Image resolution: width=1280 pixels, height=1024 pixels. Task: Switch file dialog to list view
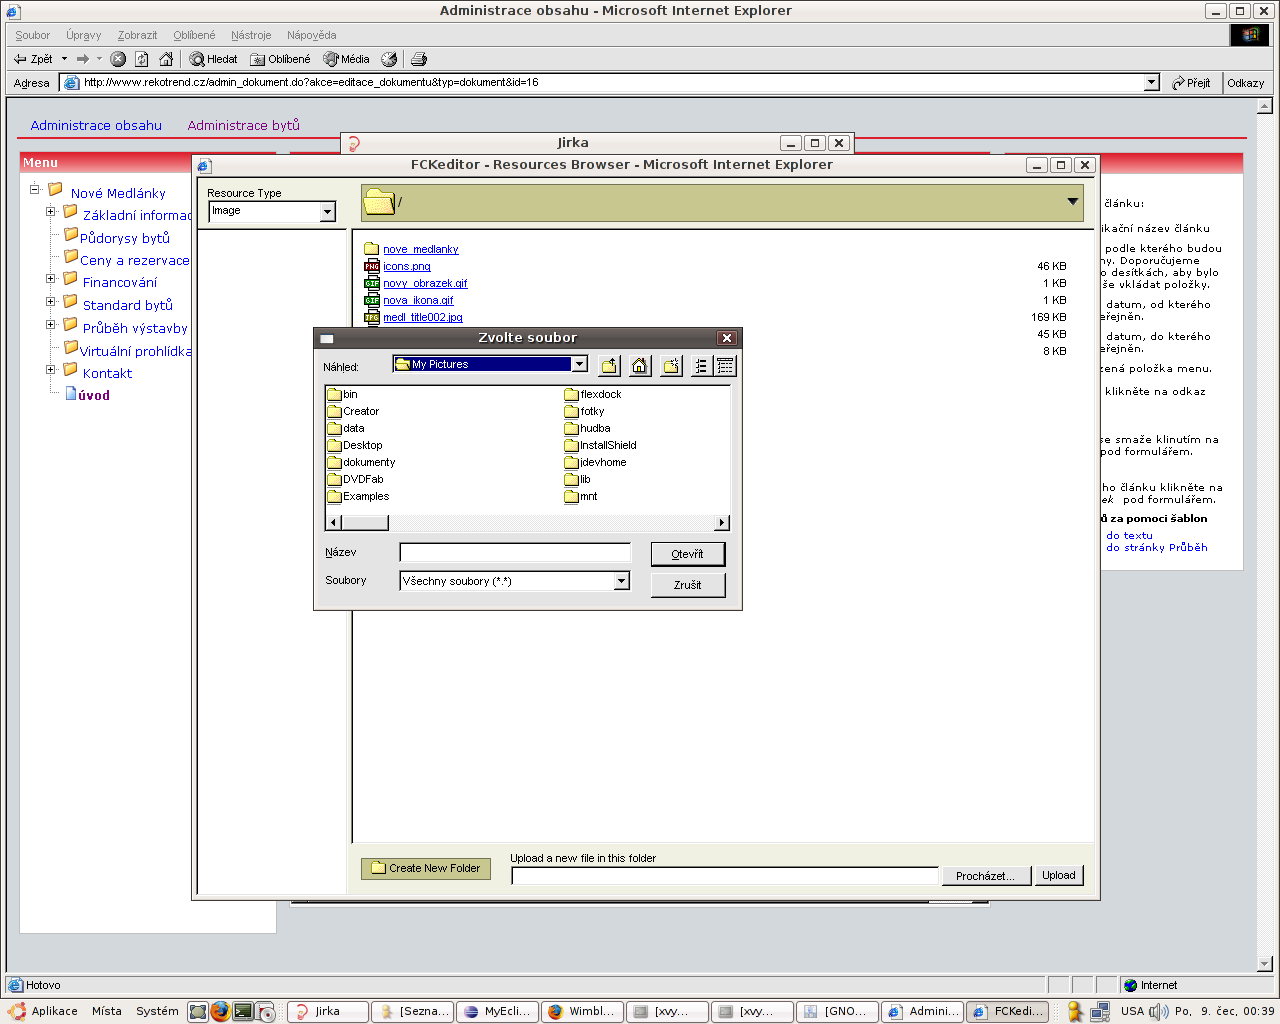pyautogui.click(x=701, y=366)
